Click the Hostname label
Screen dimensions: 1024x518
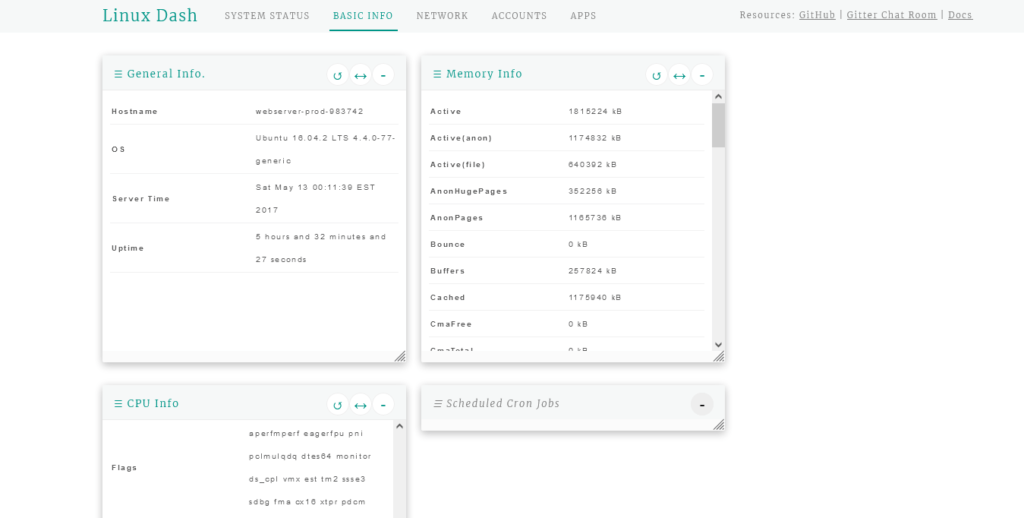135,112
